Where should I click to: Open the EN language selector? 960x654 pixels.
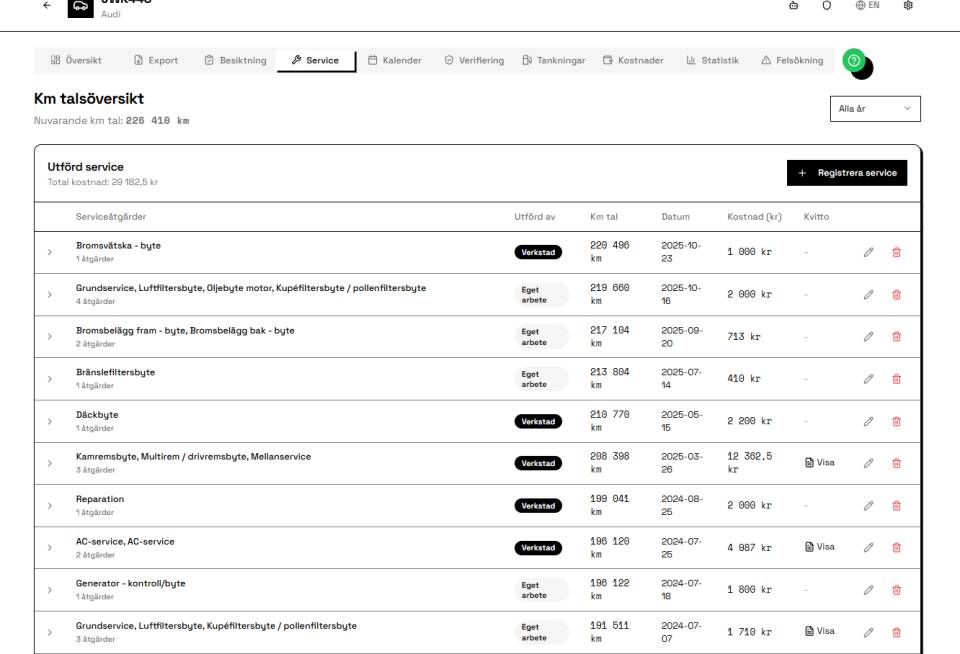click(867, 6)
